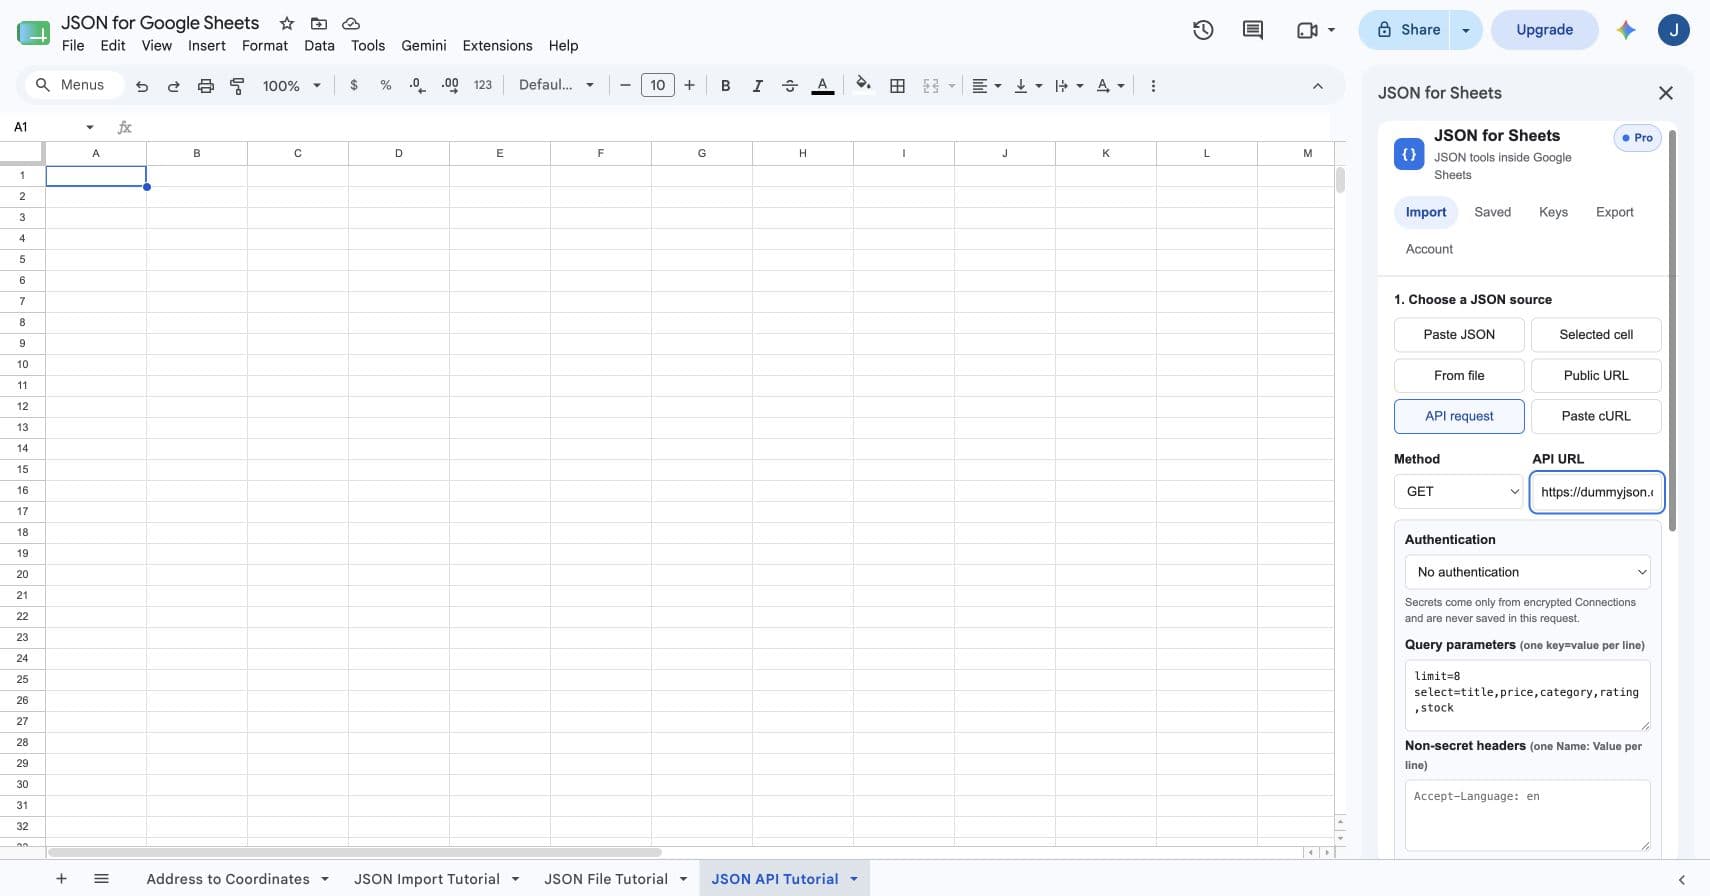
Task: Activate the Paint format roller tool
Action: [x=237, y=86]
